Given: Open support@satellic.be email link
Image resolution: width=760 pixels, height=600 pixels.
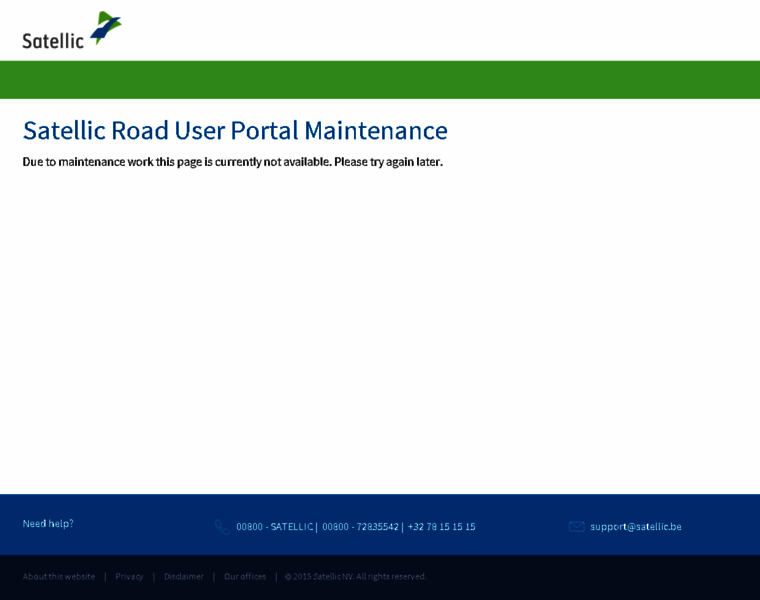Looking at the screenshot, I should (635, 527).
